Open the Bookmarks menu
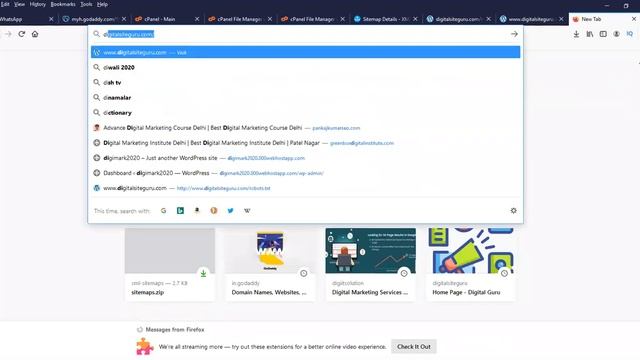 [x=63, y=4]
